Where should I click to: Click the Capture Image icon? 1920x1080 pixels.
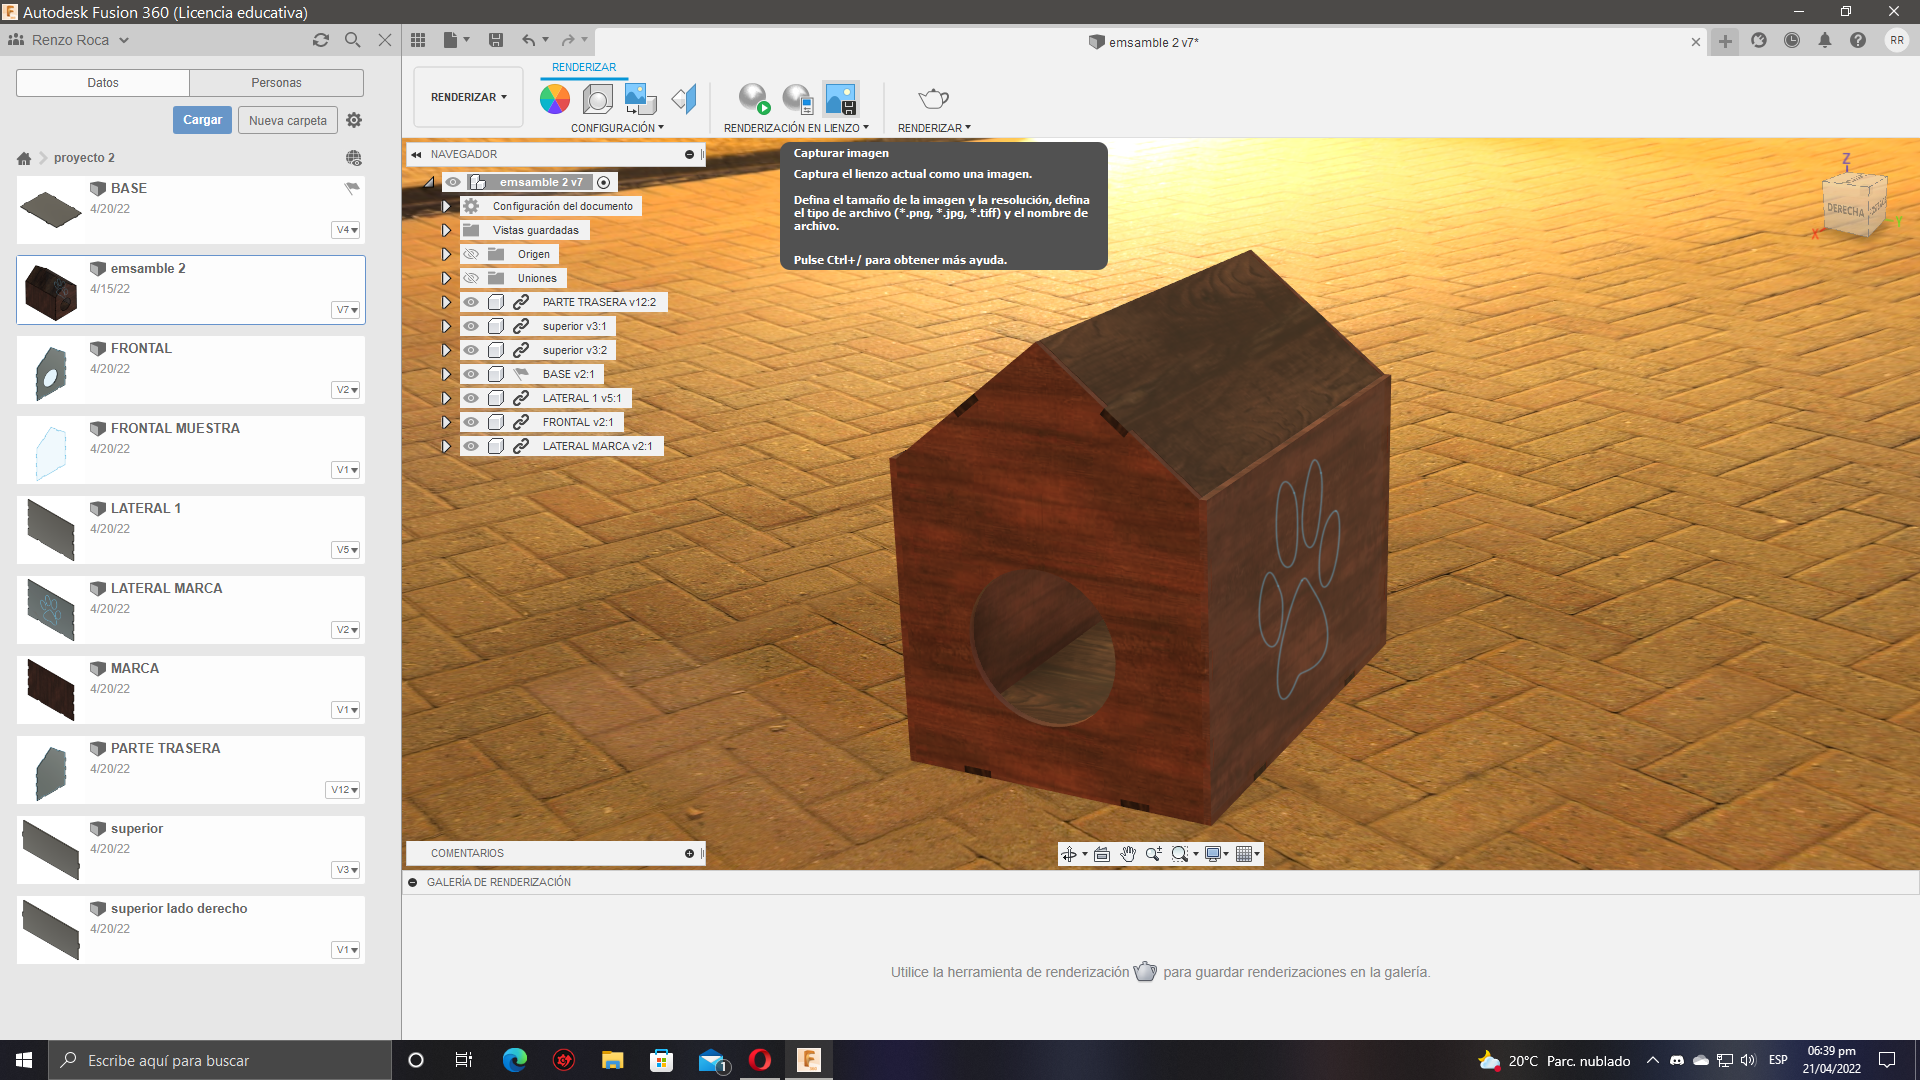pos(840,99)
